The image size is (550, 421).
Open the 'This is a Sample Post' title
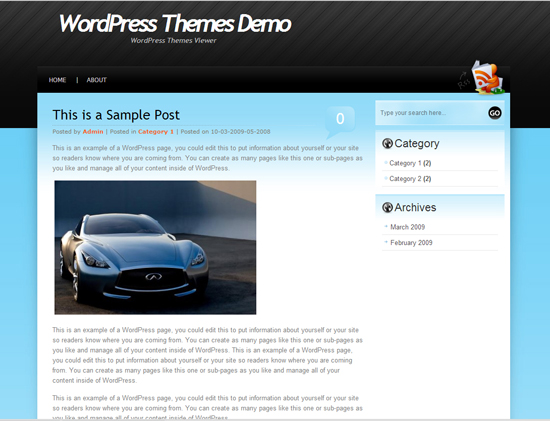[x=116, y=115]
